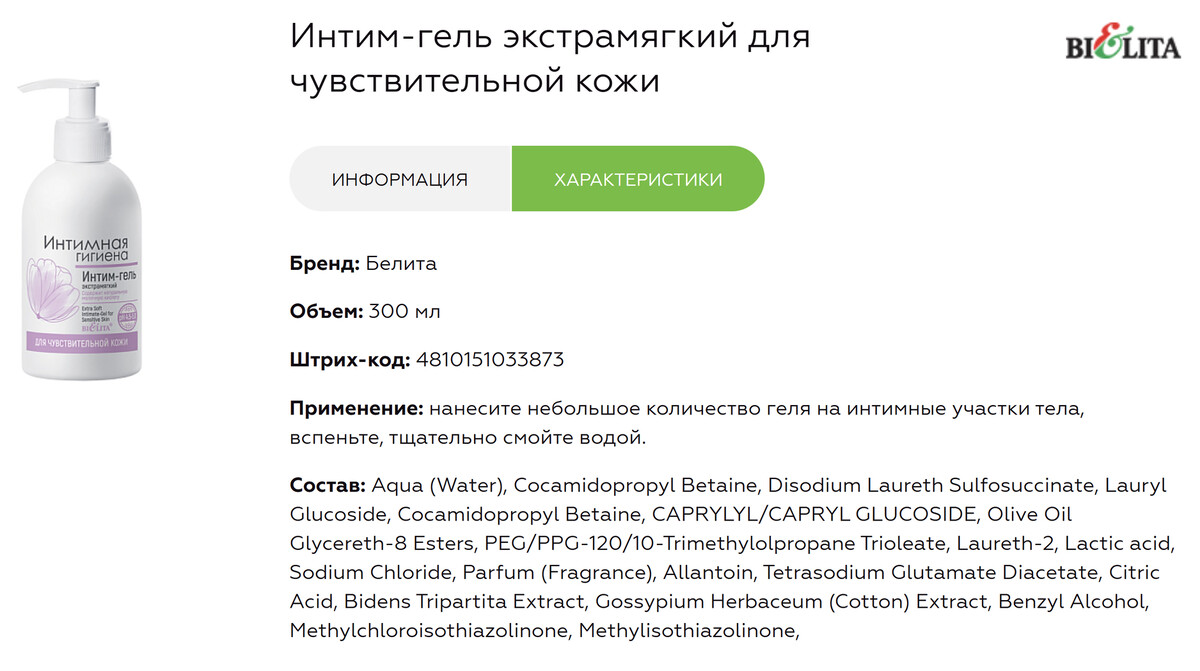Click the Бренд label
Viewport: 1200px width, 671px height.
tap(324, 264)
